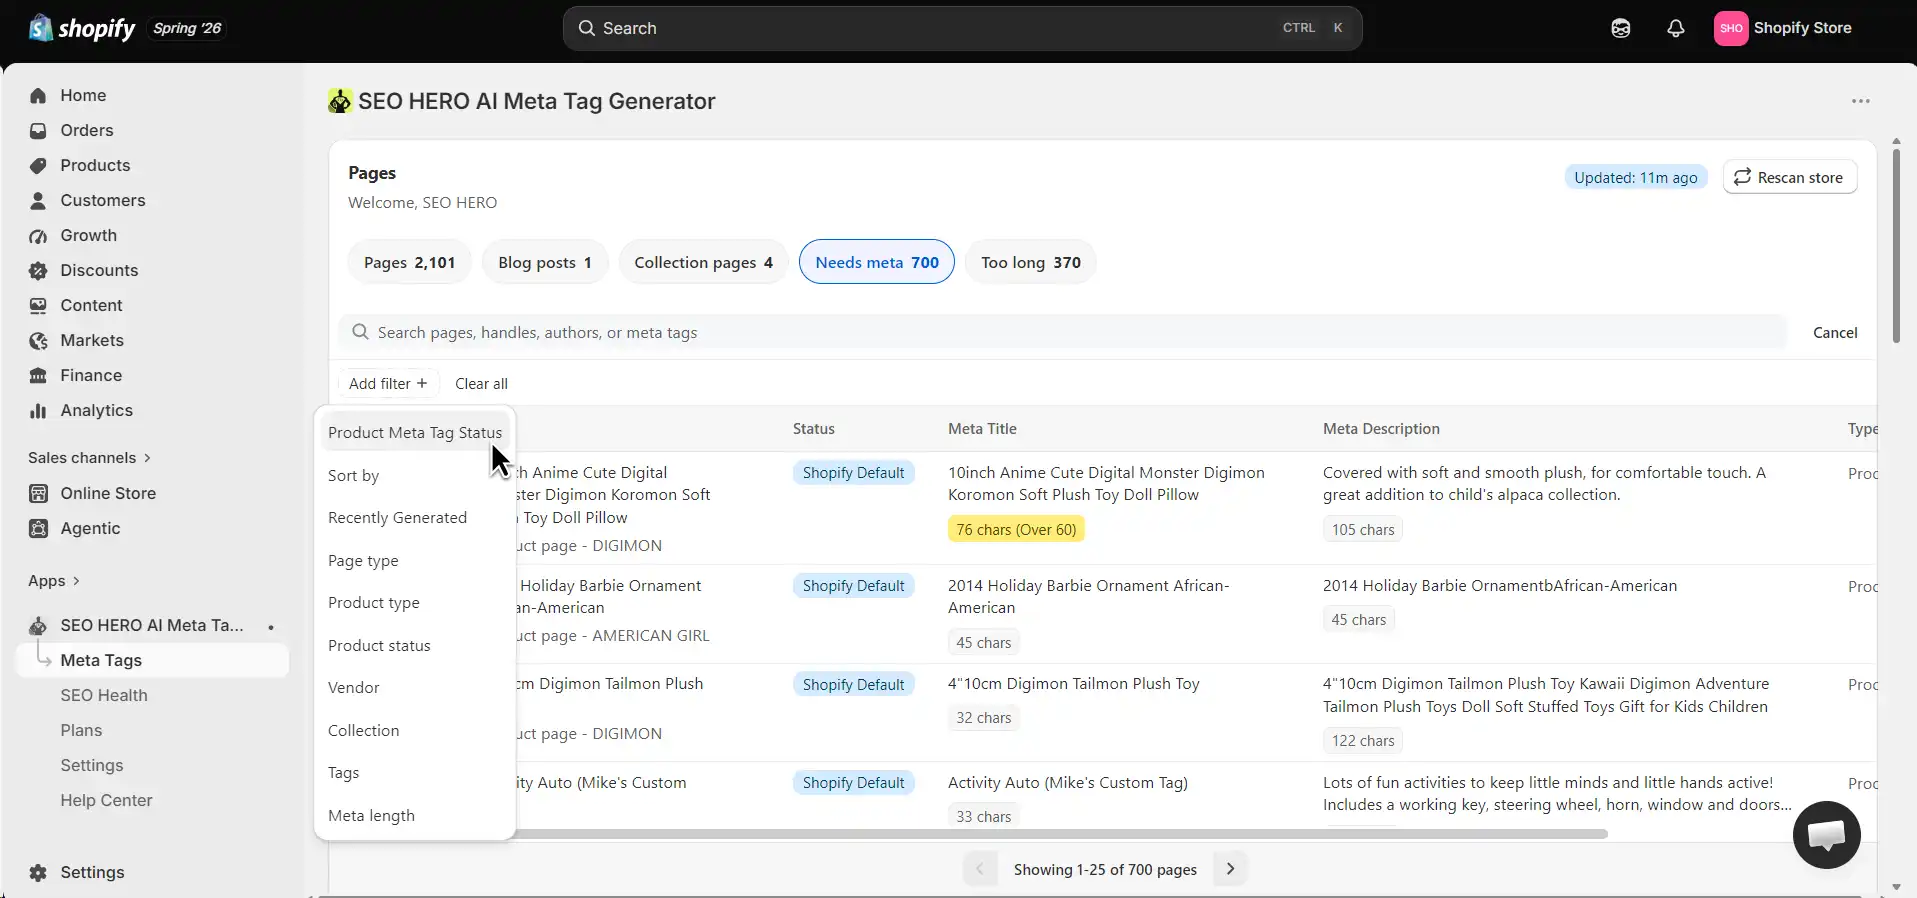Click the Content icon in sidebar

click(38, 306)
